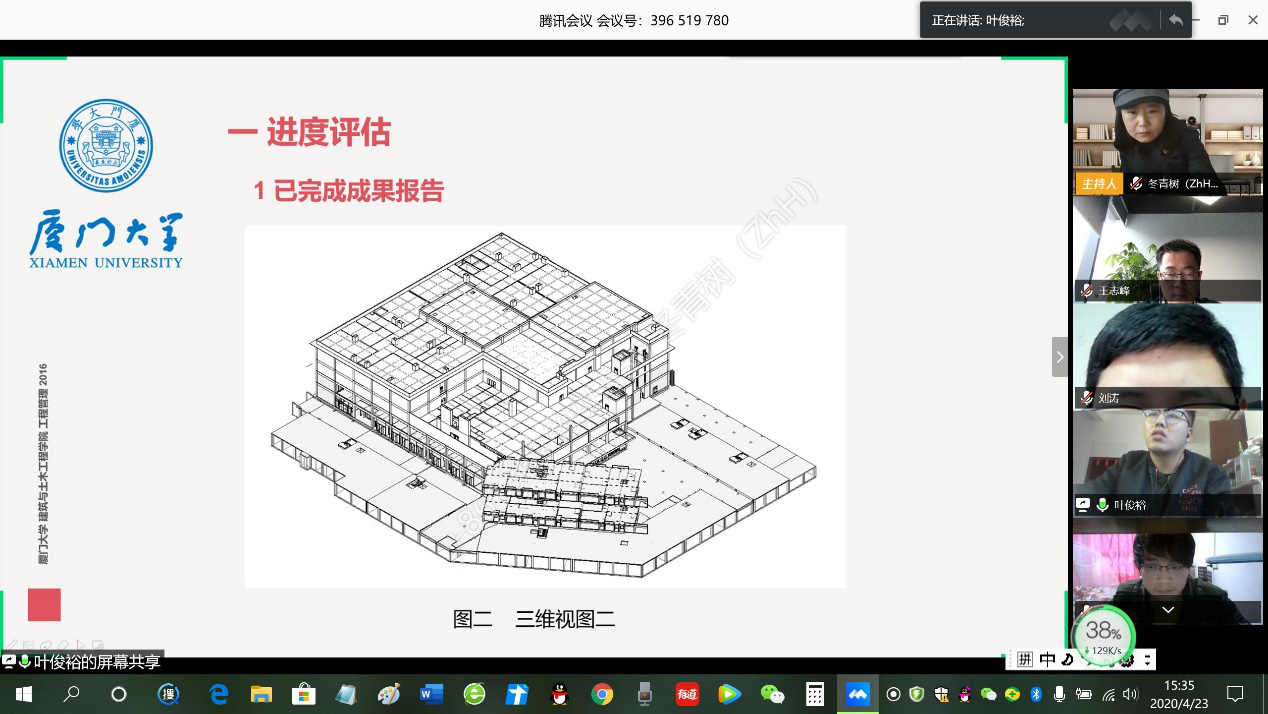1268x714 pixels.
Task: Click the green microphone icon for 叶俊裕
Action: click(1102, 505)
